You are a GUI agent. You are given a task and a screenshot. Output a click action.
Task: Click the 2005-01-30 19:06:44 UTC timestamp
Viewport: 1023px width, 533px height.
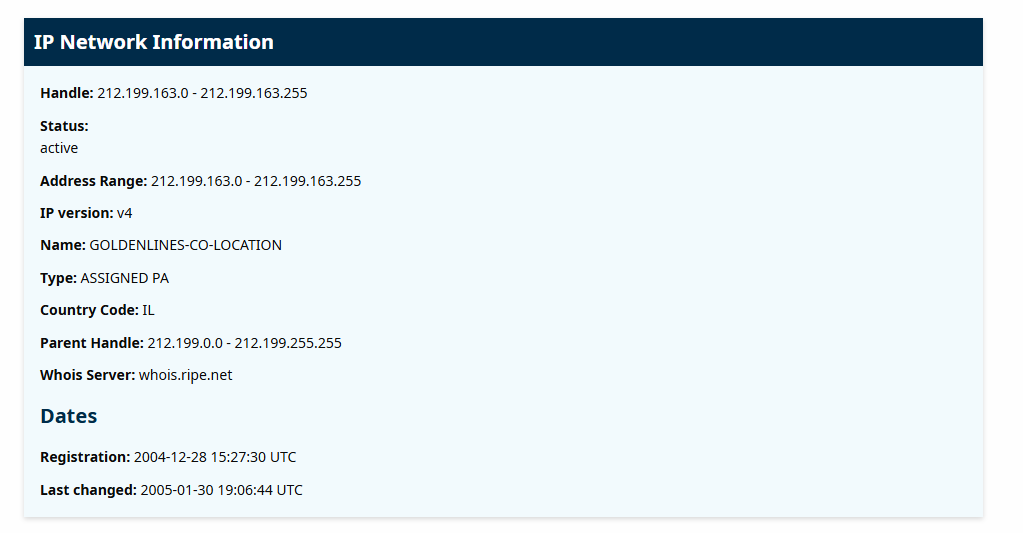click(x=221, y=490)
